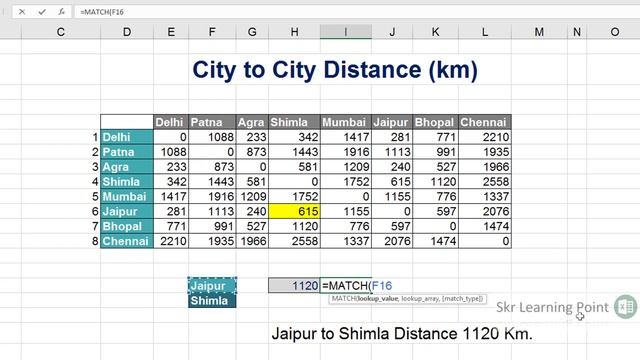Select column G header
This screenshot has height=360, width=640.
(252, 32)
